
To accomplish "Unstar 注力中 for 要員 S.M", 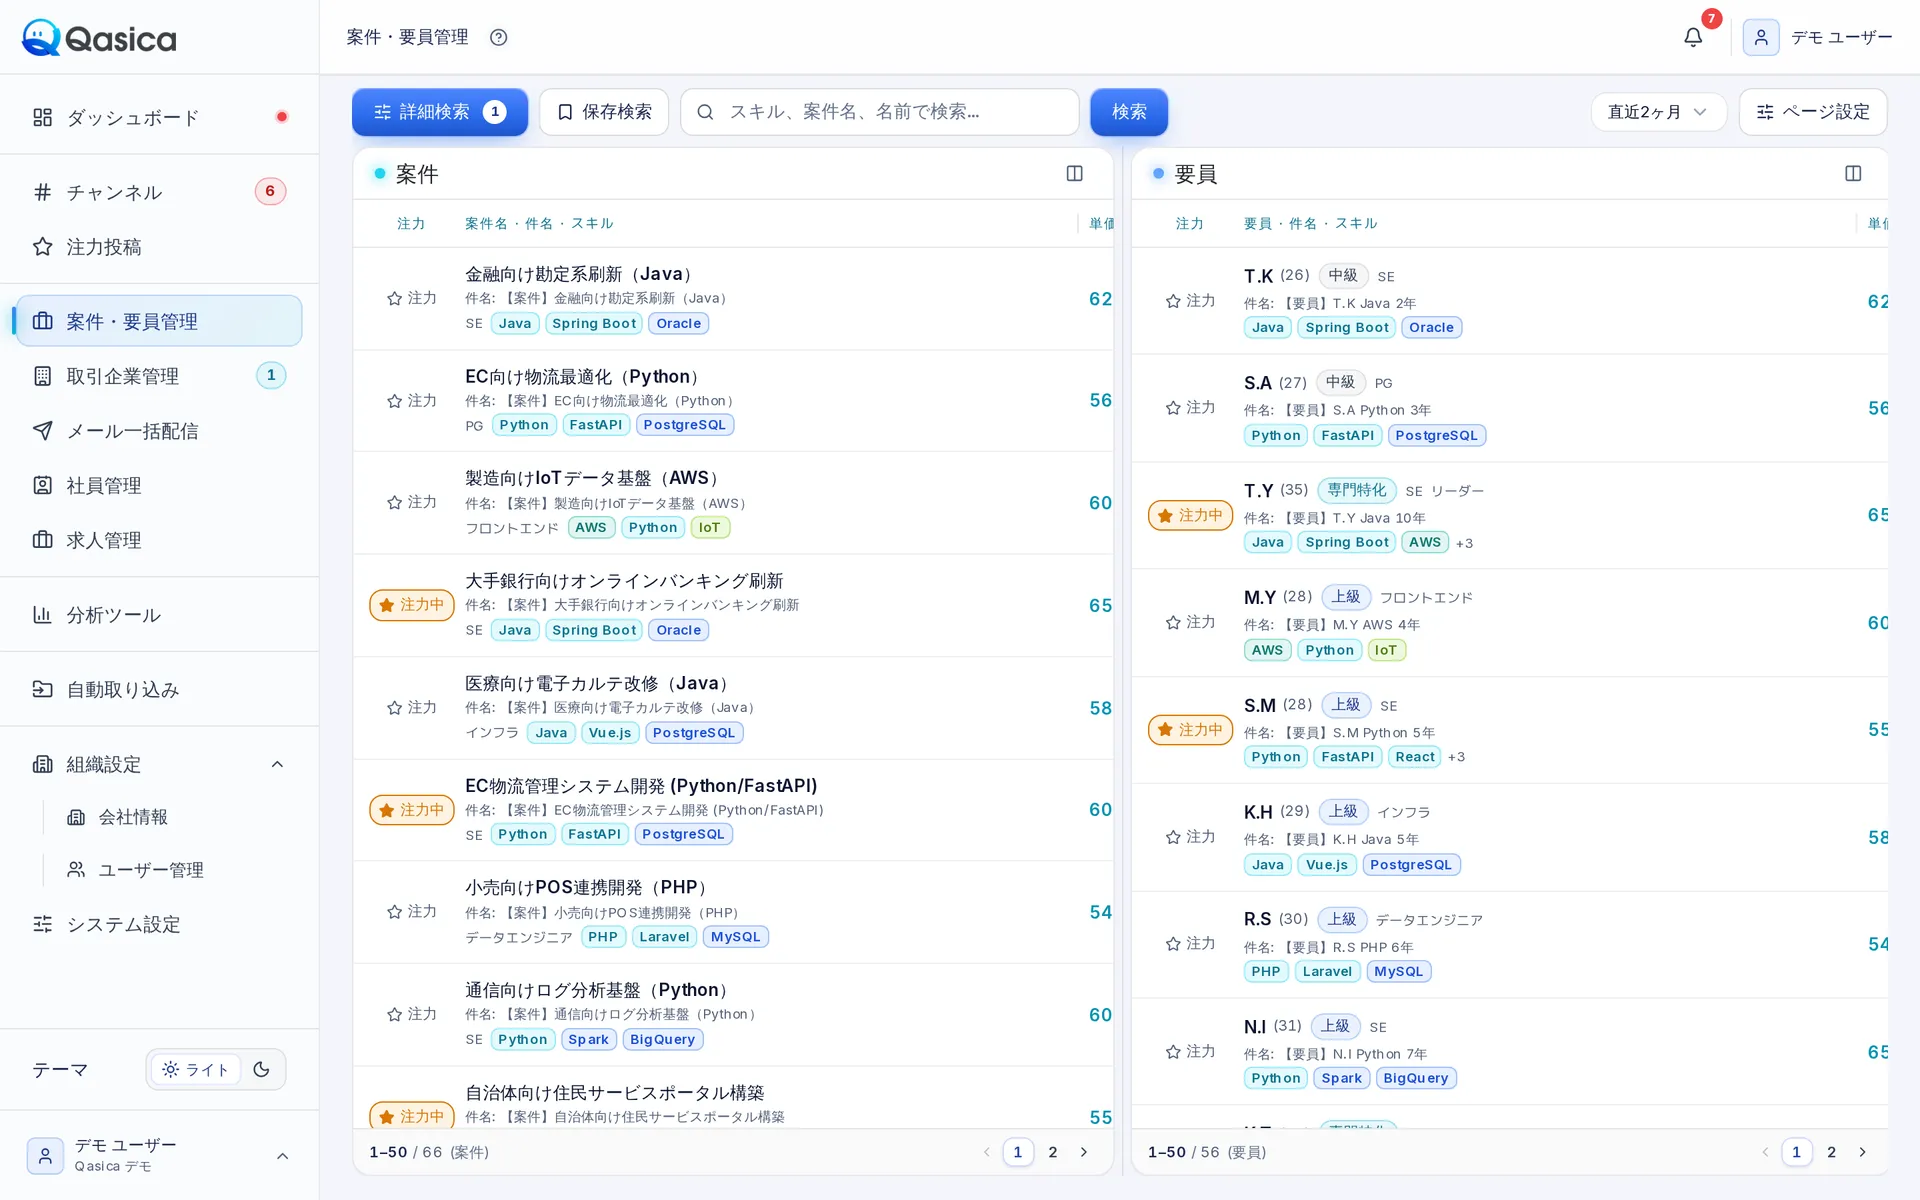I will pyautogui.click(x=1191, y=730).
